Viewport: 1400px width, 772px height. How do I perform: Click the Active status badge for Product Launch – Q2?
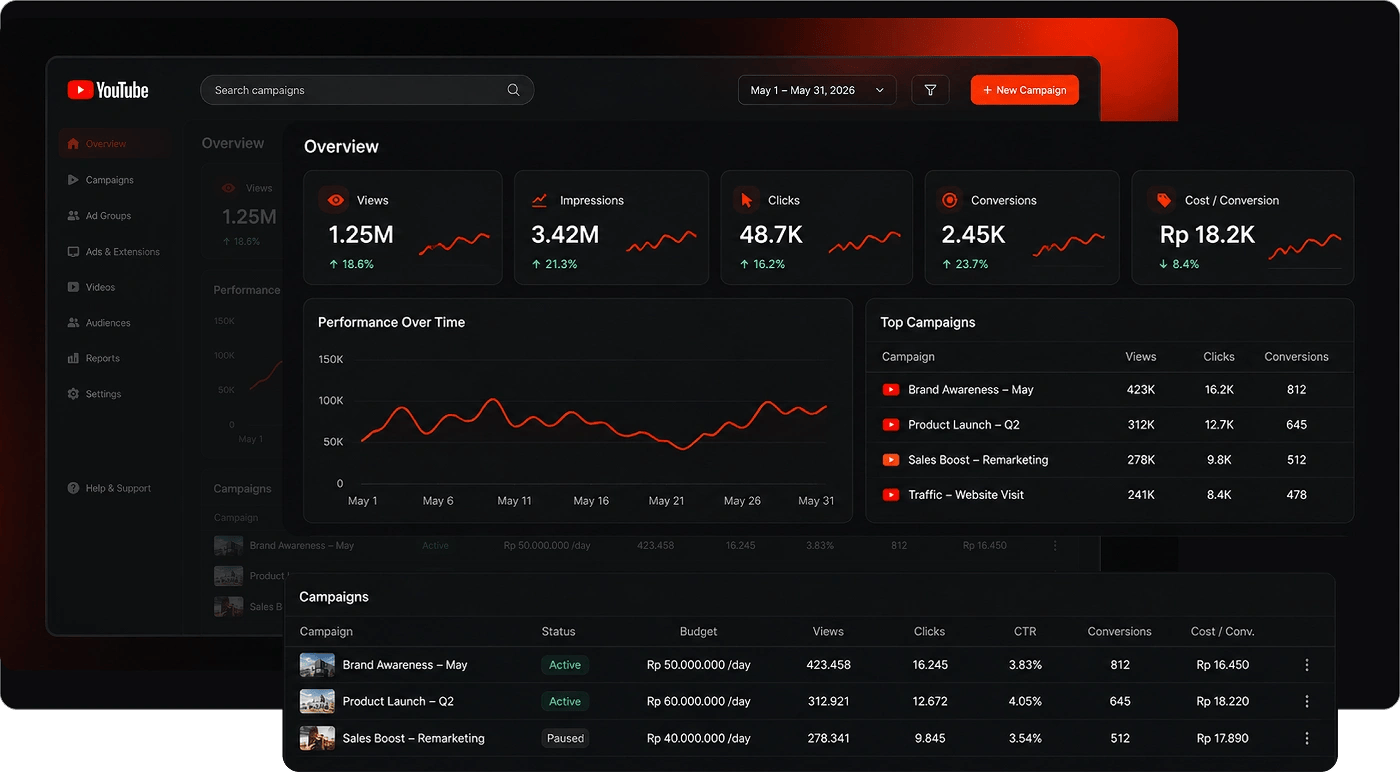(565, 702)
